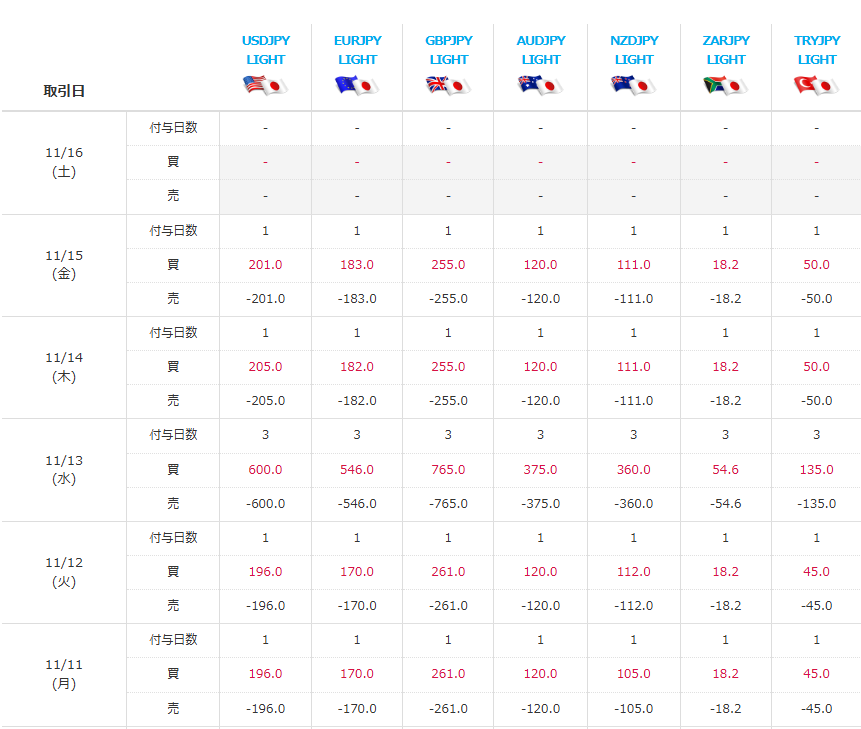Select the 11/15 (金) date cell
861x729 pixels.
click(64, 265)
